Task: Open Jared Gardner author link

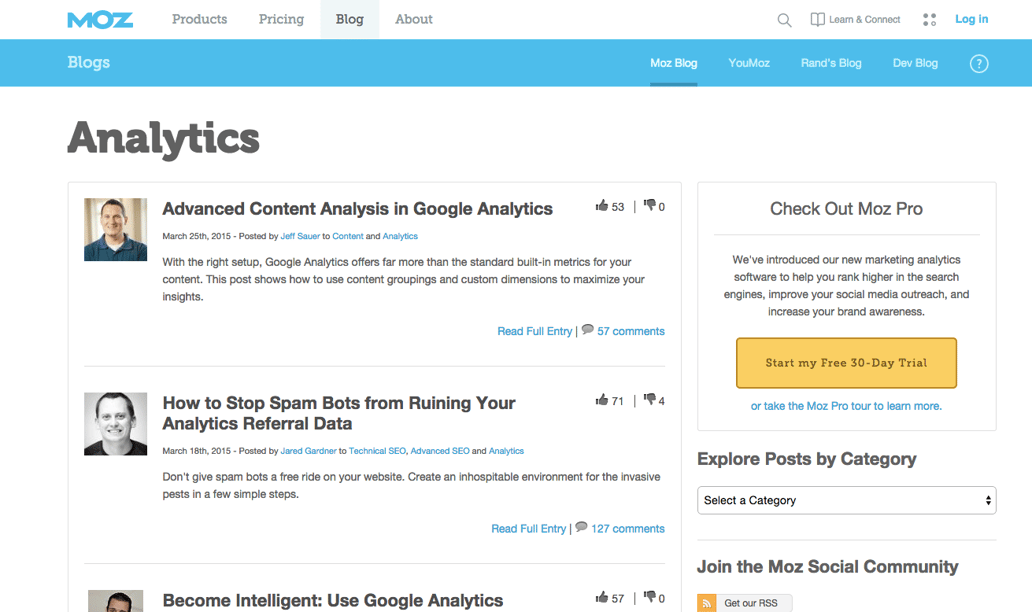Action: tap(308, 451)
